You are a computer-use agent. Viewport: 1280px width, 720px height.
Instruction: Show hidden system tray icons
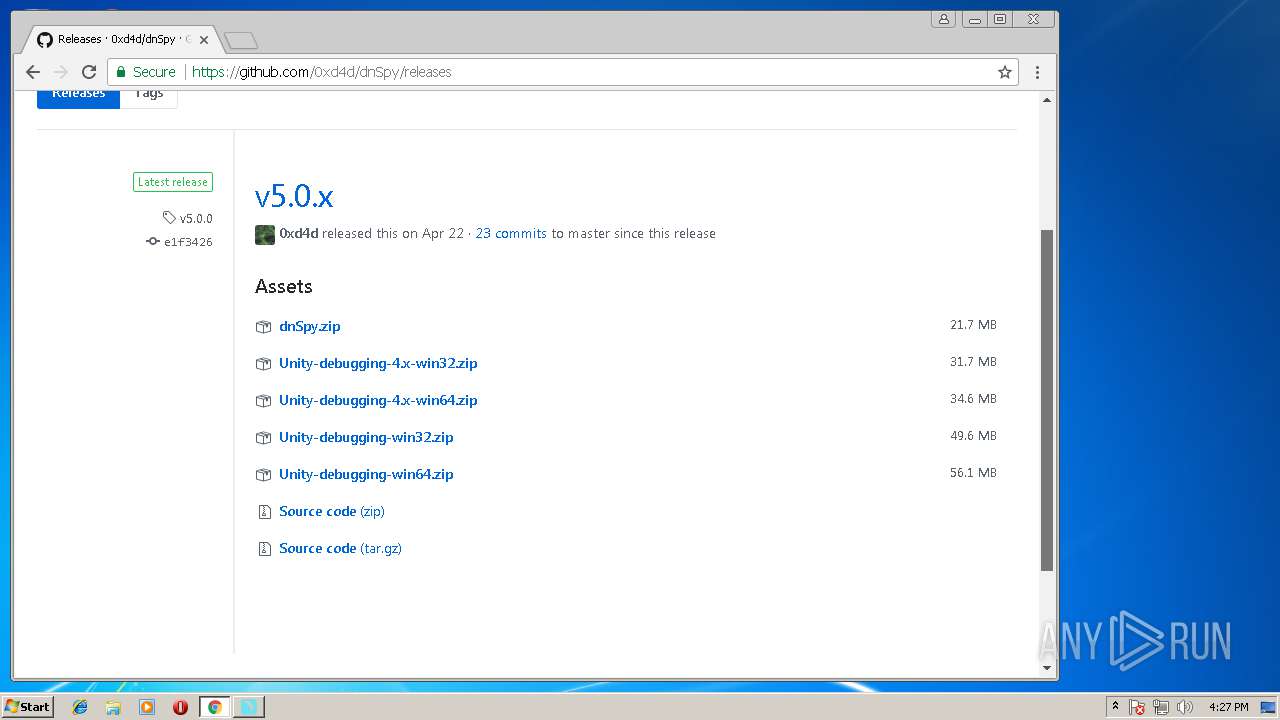pos(1115,707)
